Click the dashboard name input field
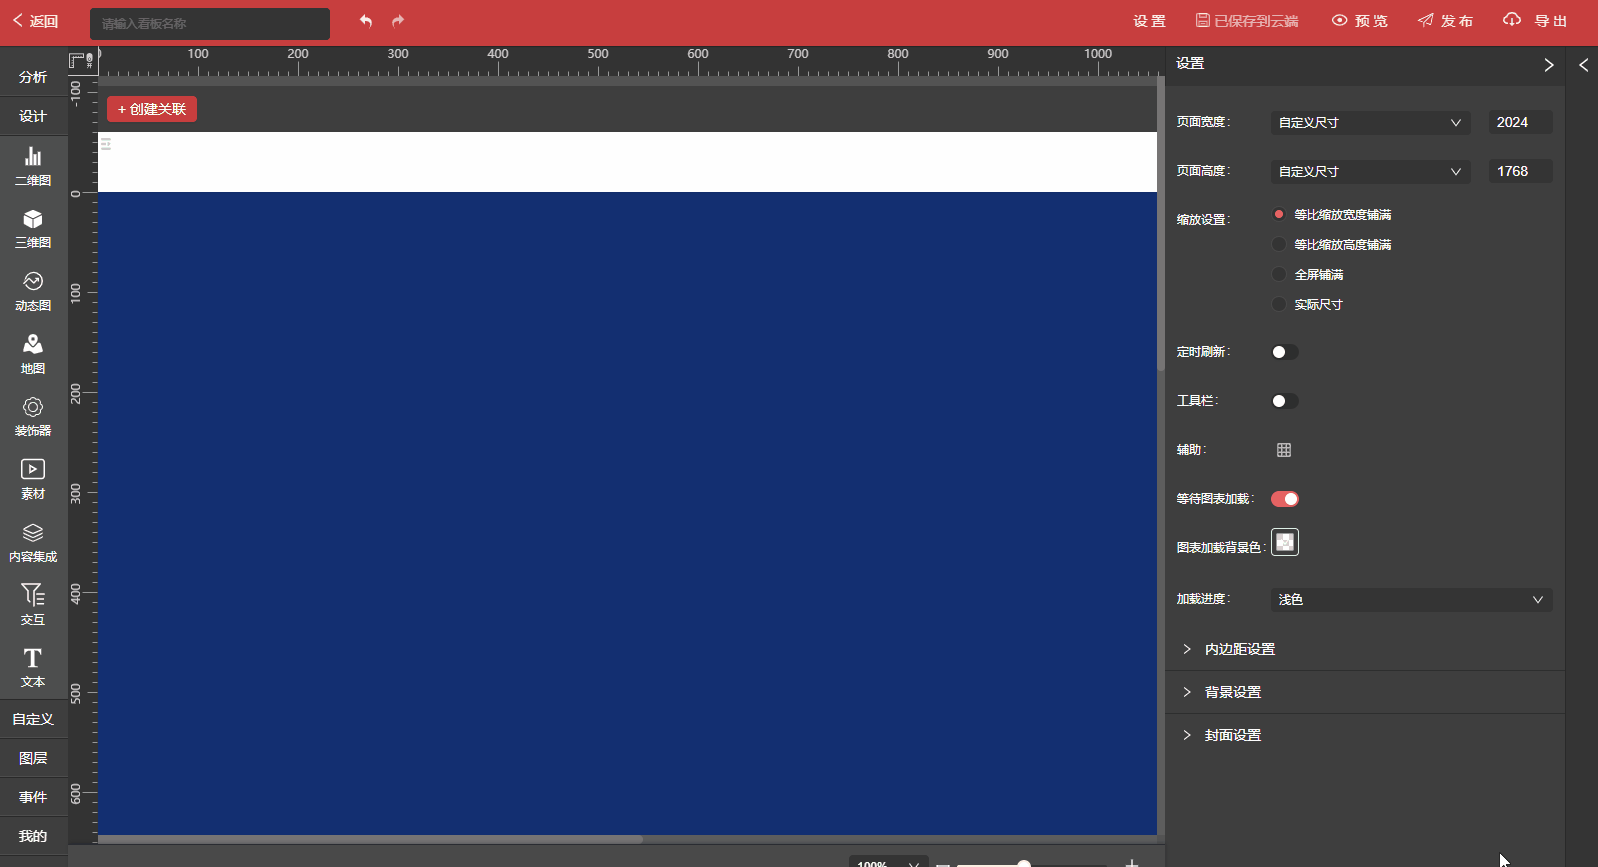The width and height of the screenshot is (1598, 867). (x=210, y=23)
